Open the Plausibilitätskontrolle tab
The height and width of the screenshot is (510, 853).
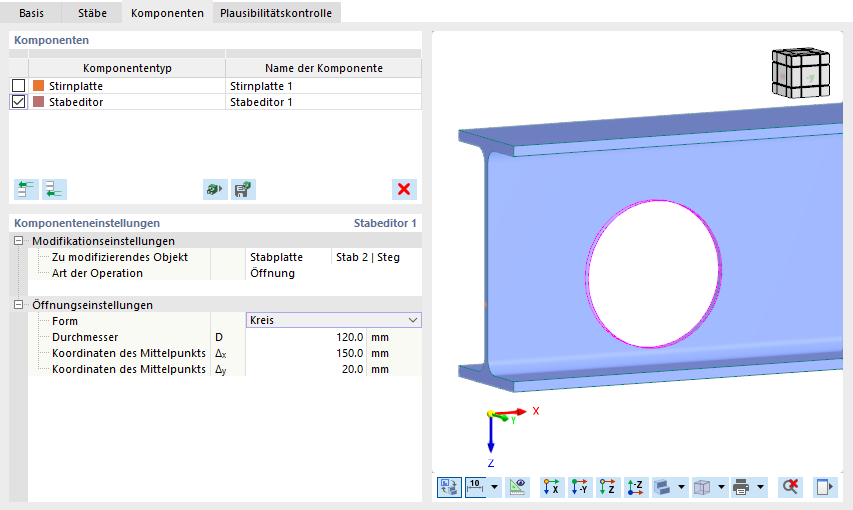pyautogui.click(x=276, y=13)
